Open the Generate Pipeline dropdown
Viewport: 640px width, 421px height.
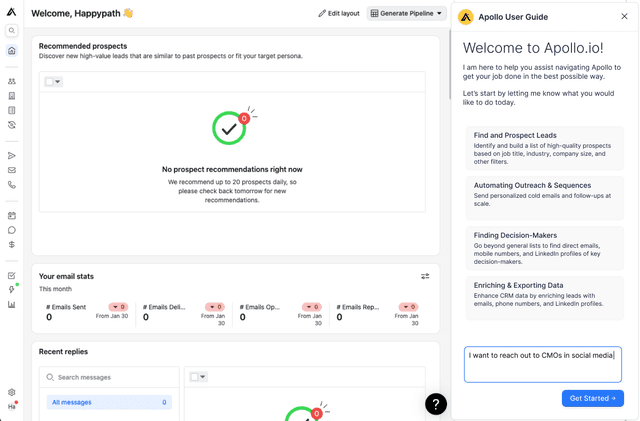coord(407,13)
